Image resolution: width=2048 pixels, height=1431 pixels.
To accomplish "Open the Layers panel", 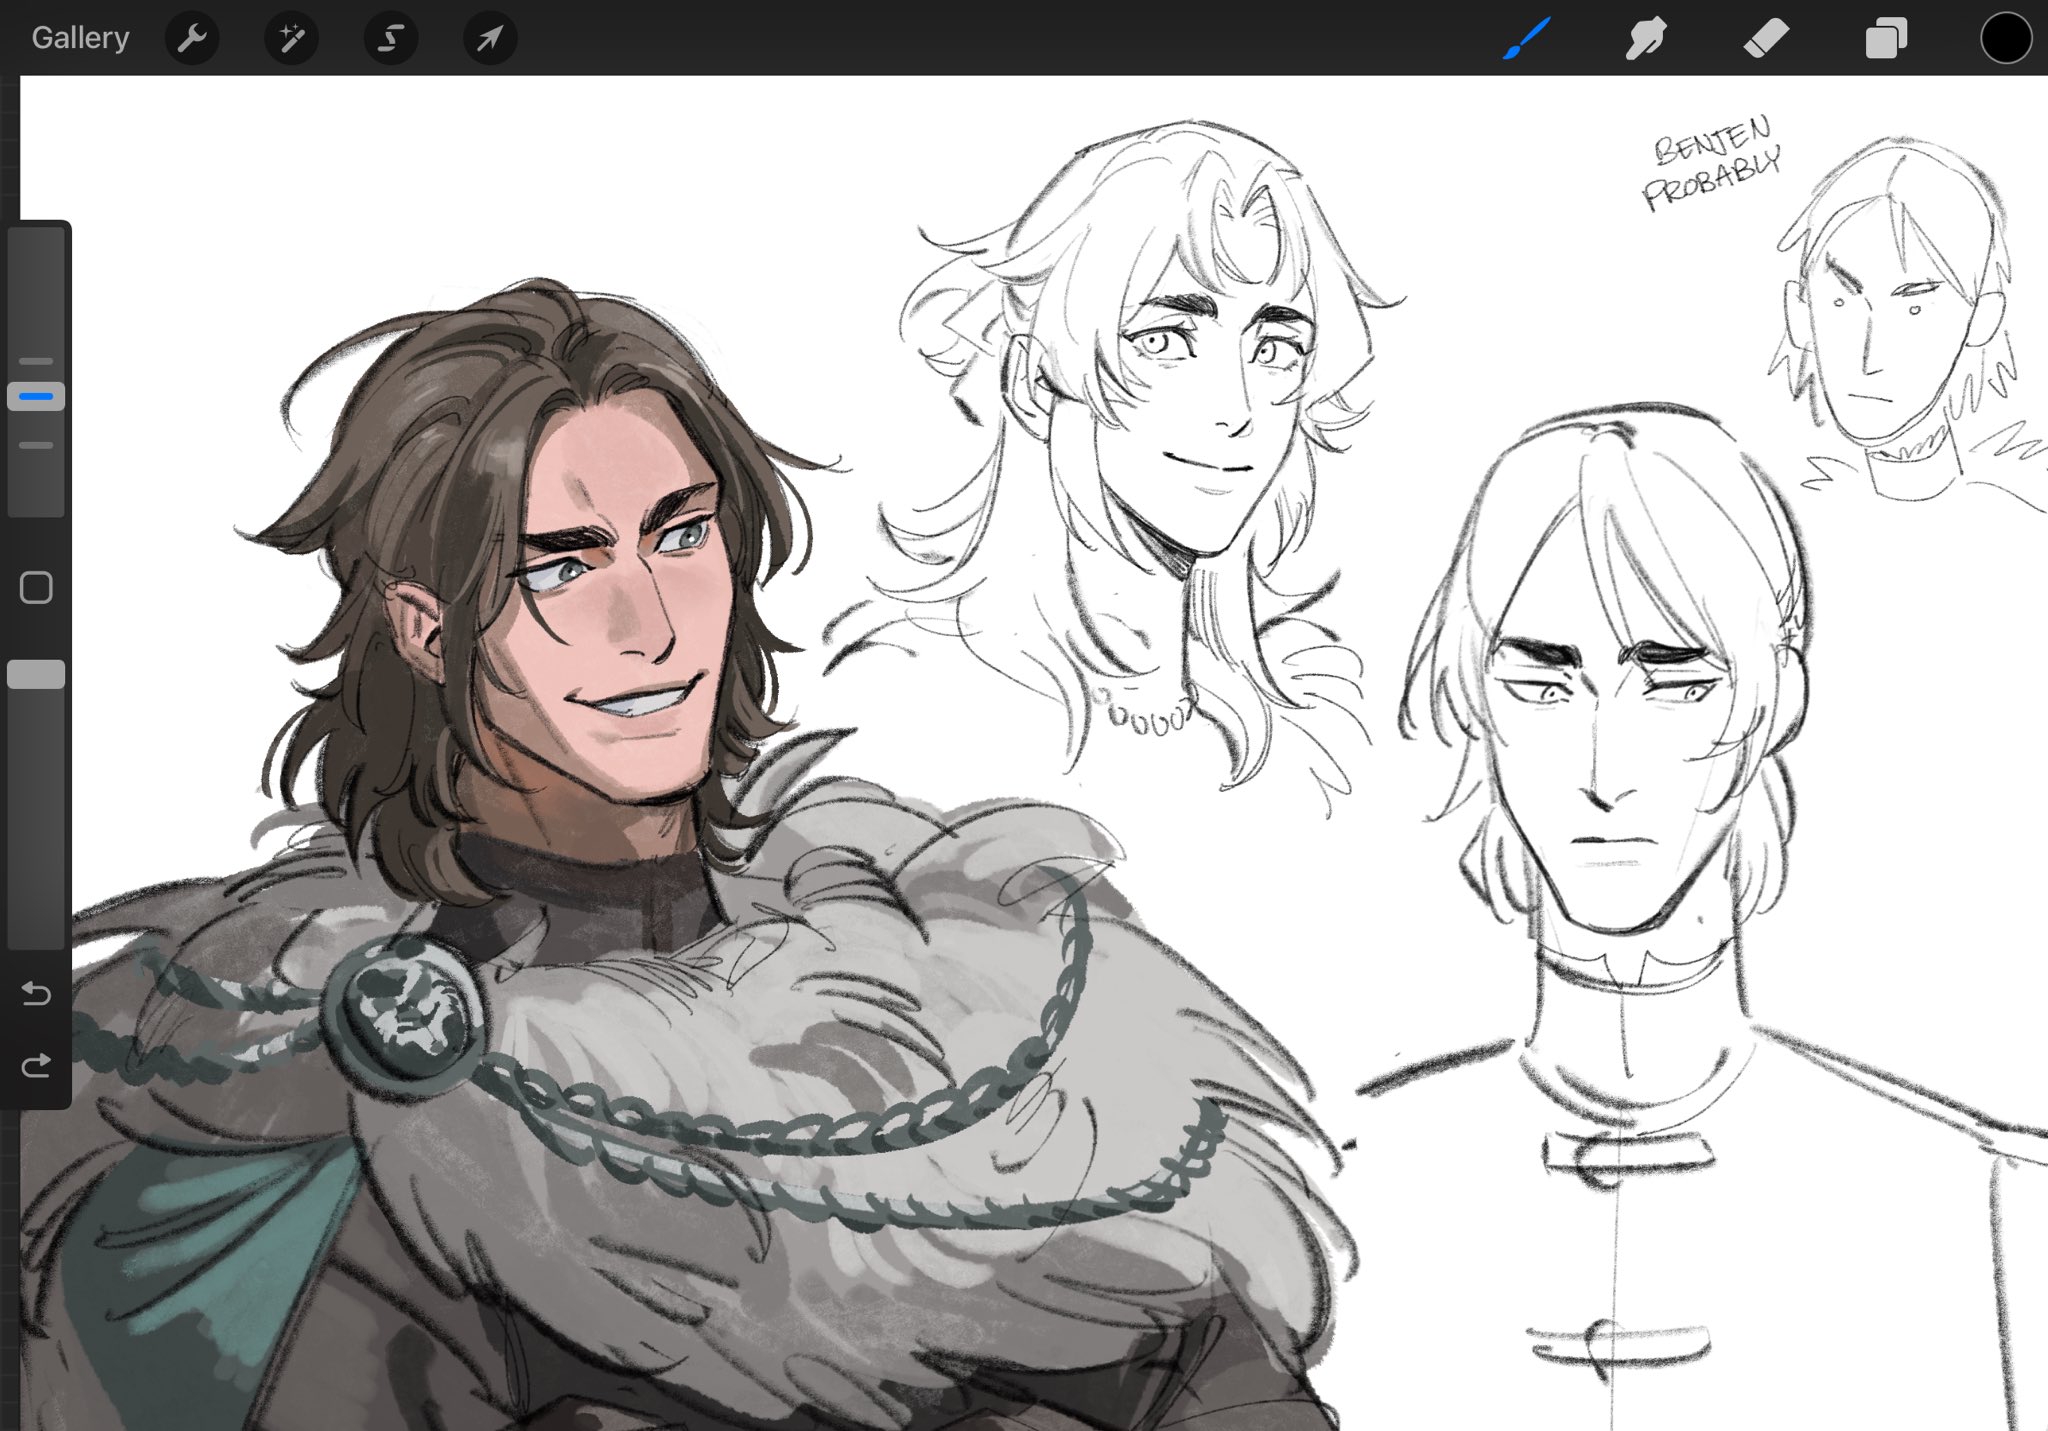I will (1886, 39).
